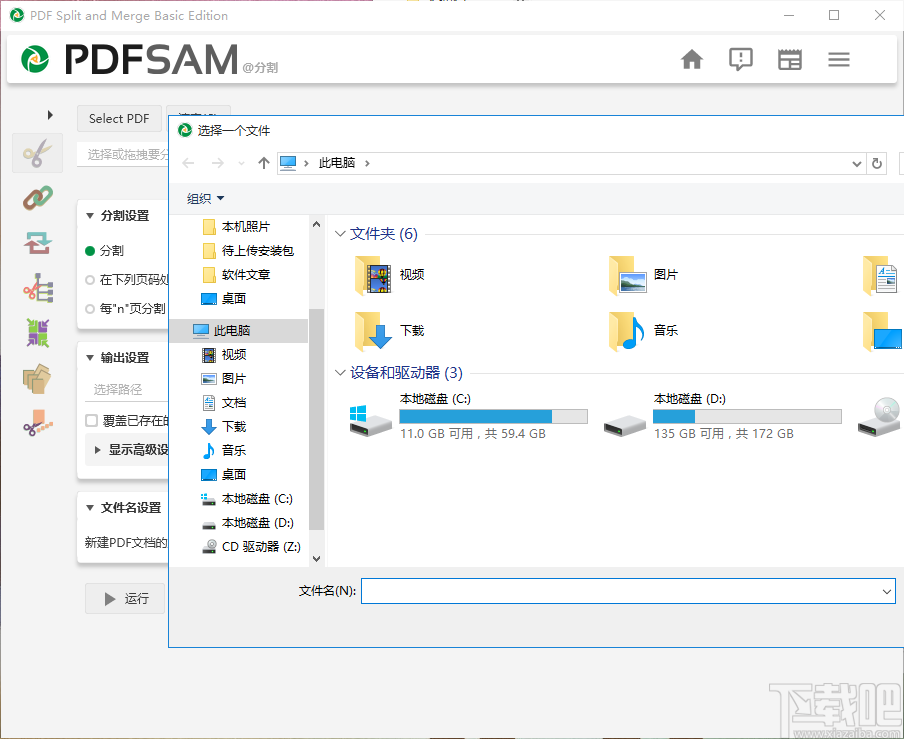Click the Select PDF button
Screen dimensions: 904x739
tap(119, 118)
